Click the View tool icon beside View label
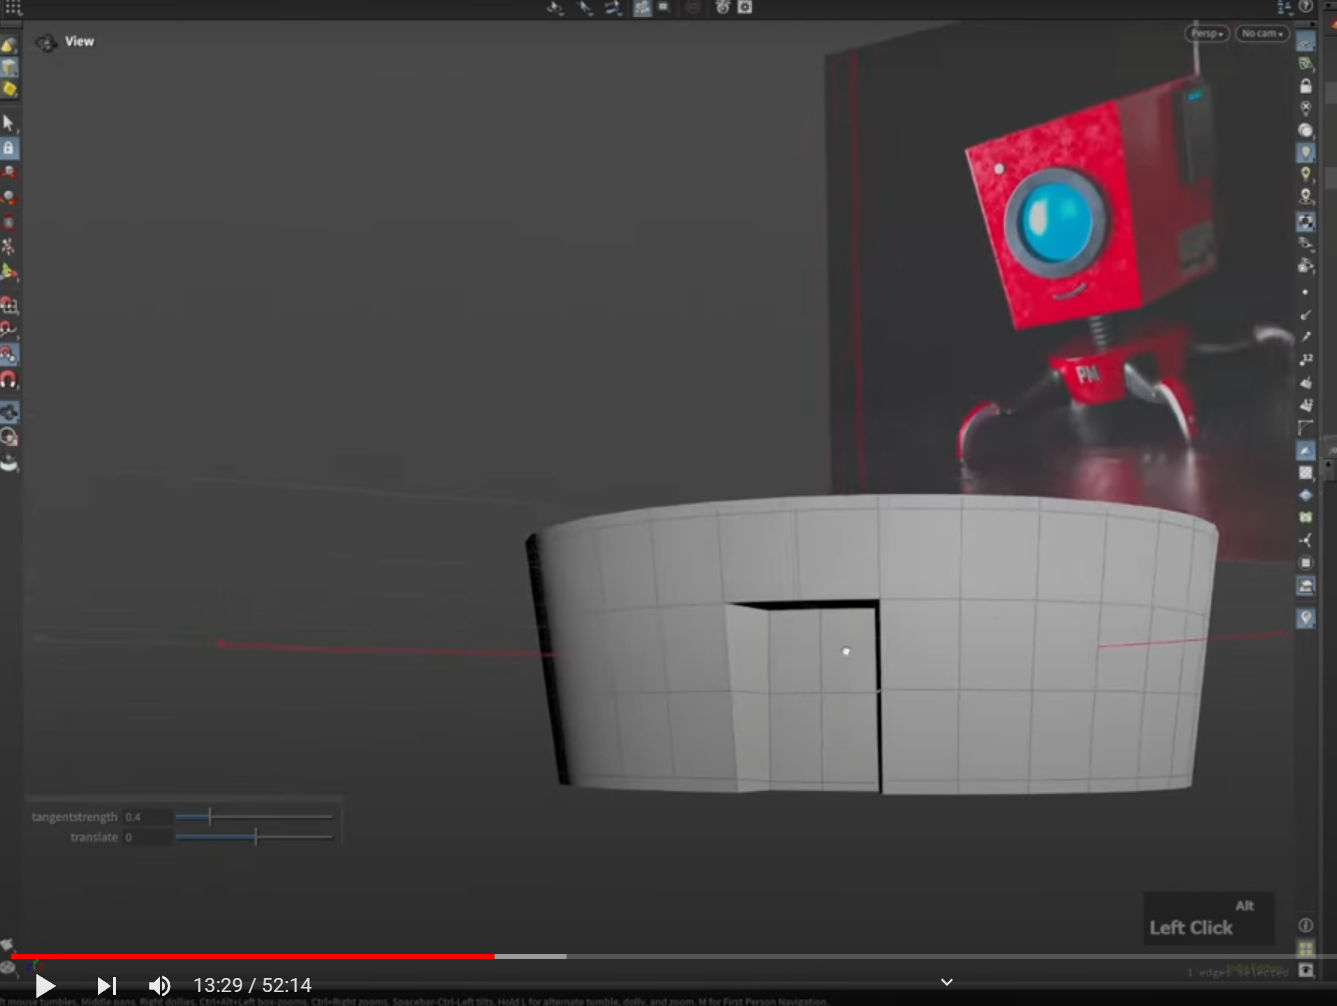This screenshot has height=1006, width=1337. click(46, 42)
